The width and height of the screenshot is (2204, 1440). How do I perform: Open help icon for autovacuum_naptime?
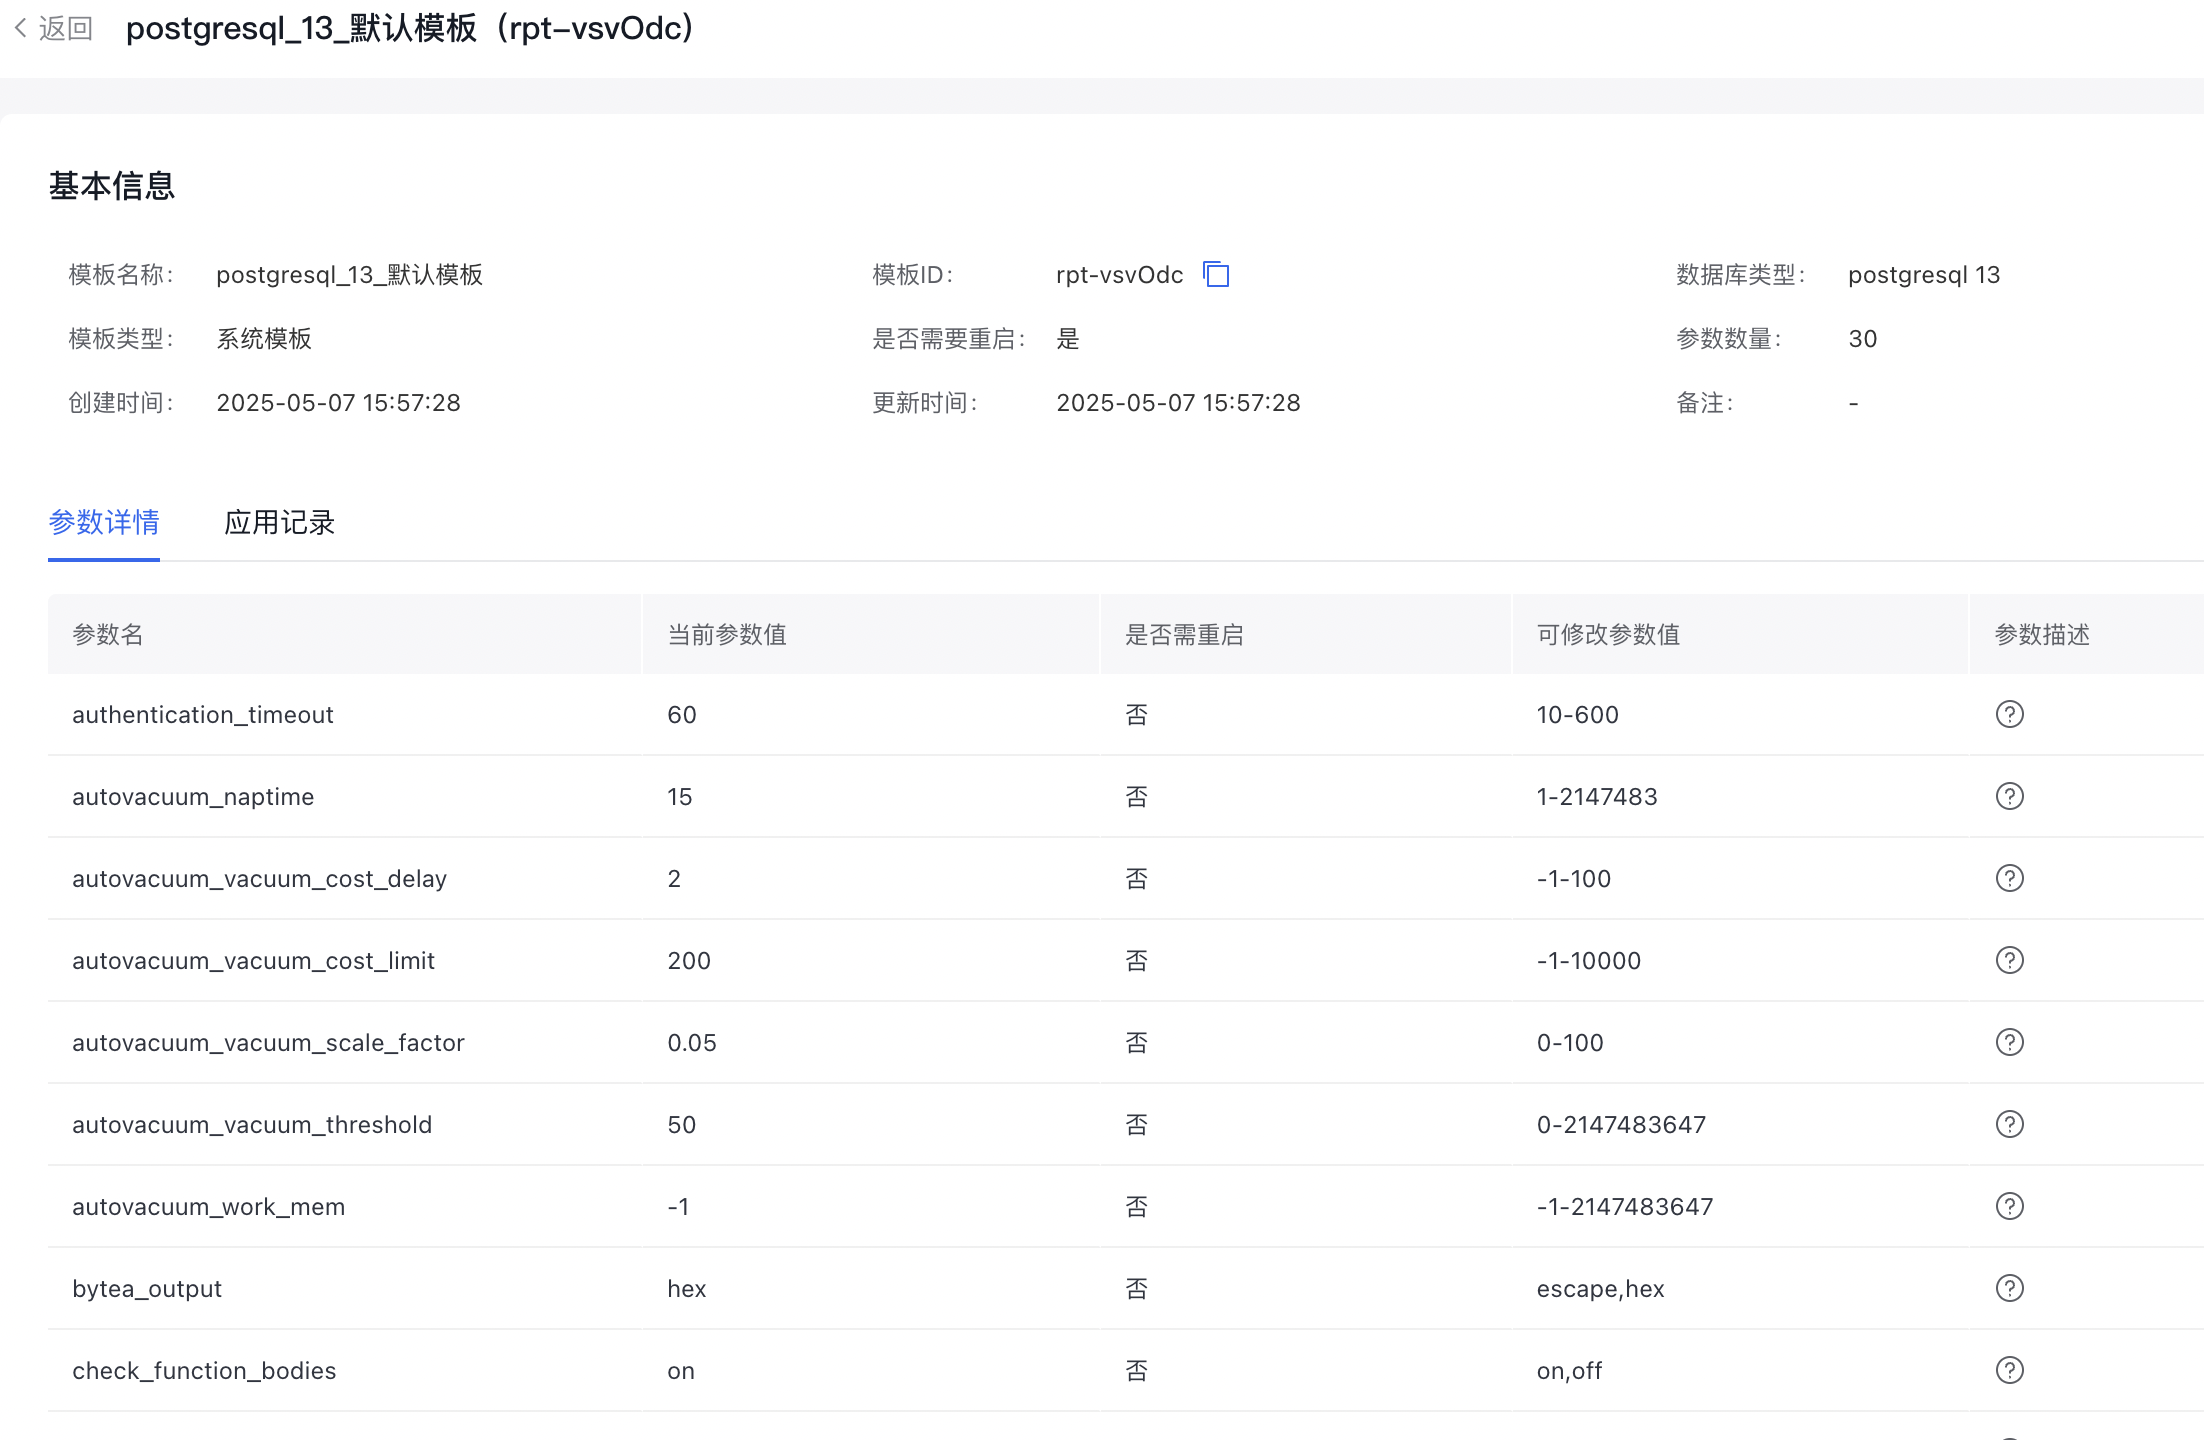pyautogui.click(x=2009, y=796)
